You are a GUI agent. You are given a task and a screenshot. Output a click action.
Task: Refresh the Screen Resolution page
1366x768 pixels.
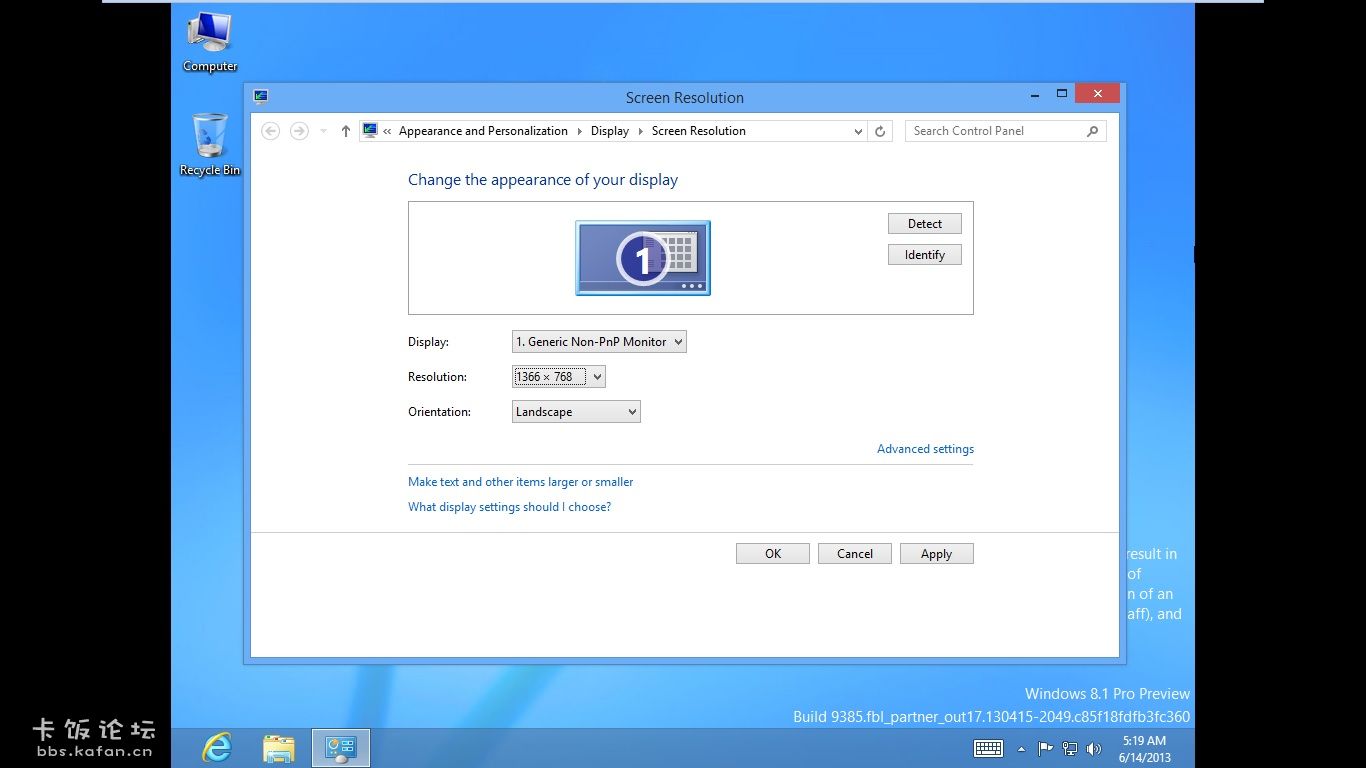(880, 131)
